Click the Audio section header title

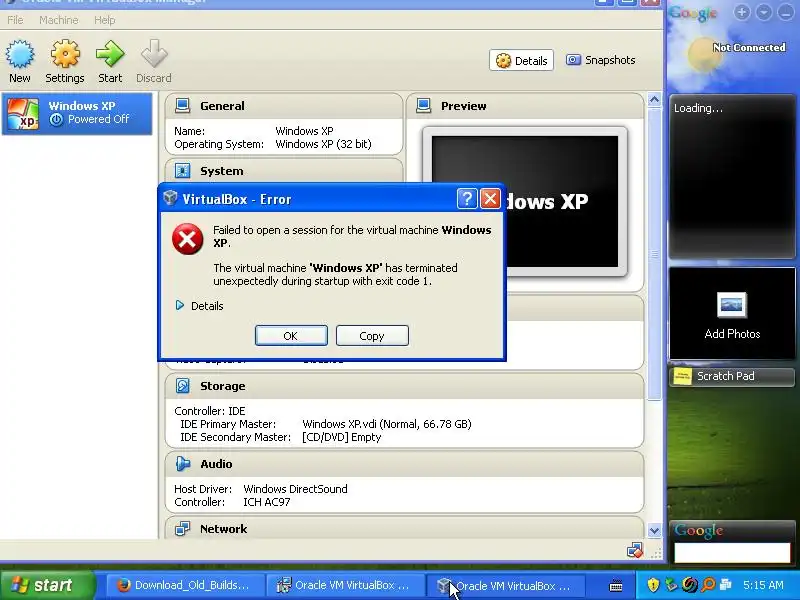point(216,463)
